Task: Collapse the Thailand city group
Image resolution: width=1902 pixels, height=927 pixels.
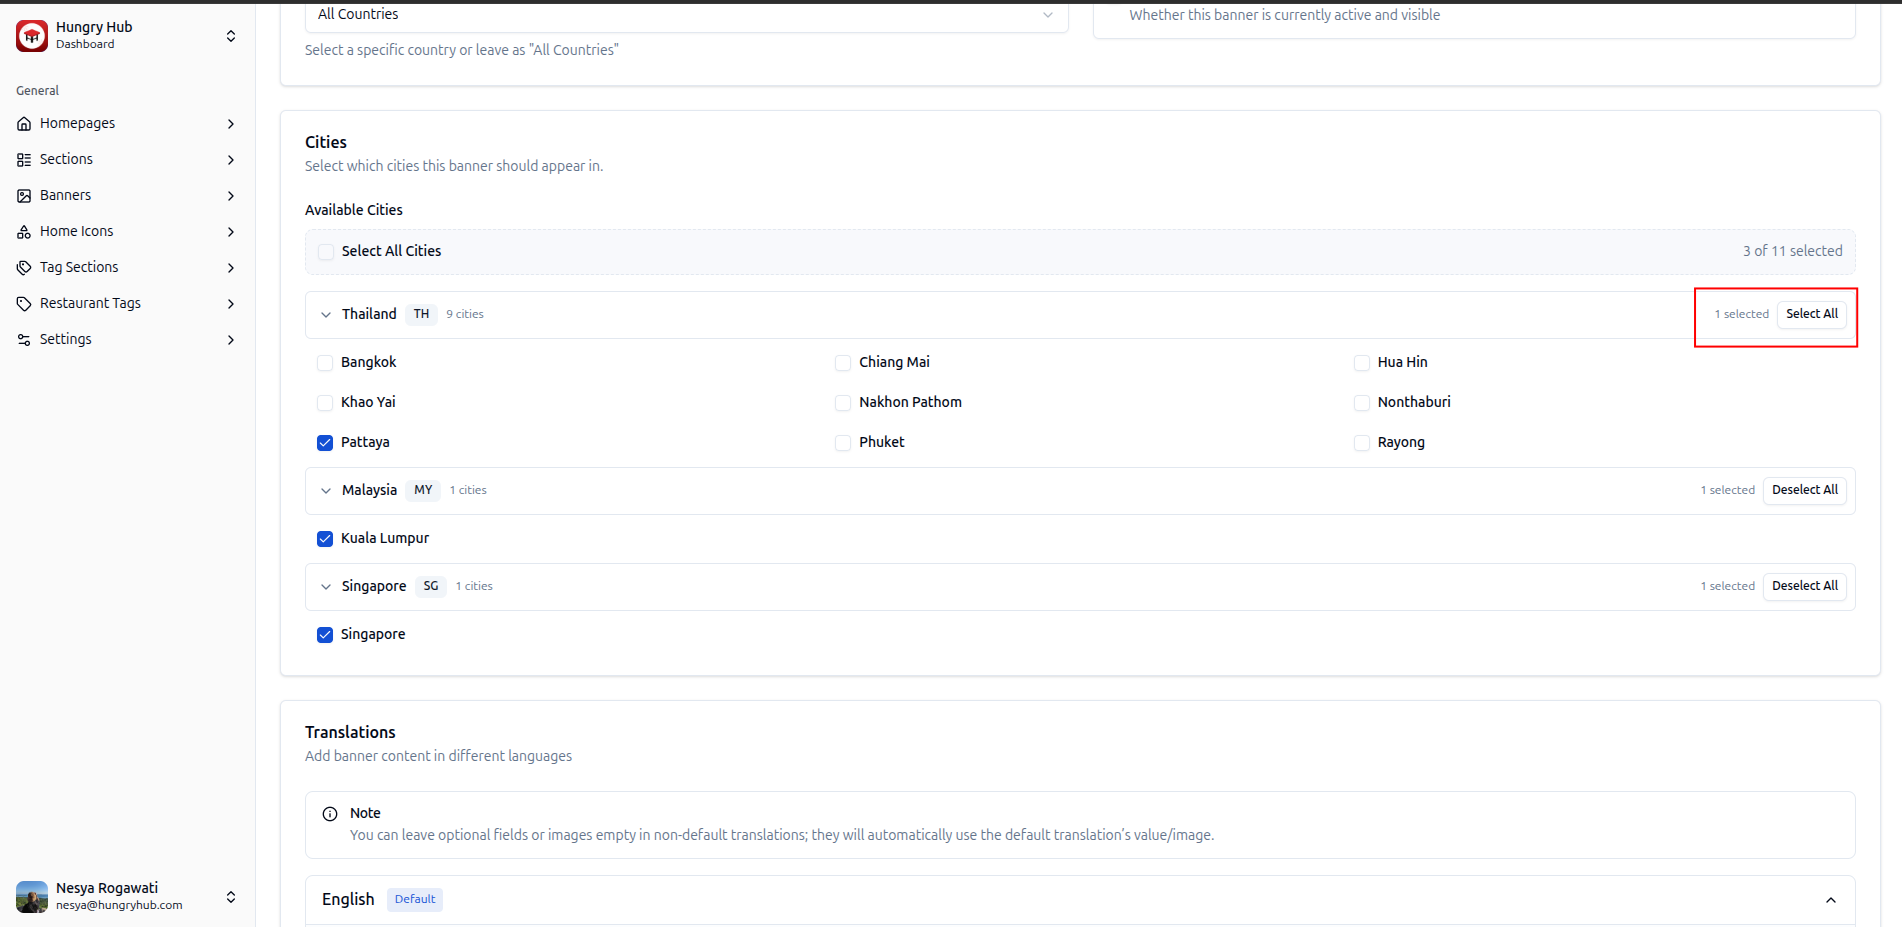Action: click(326, 315)
